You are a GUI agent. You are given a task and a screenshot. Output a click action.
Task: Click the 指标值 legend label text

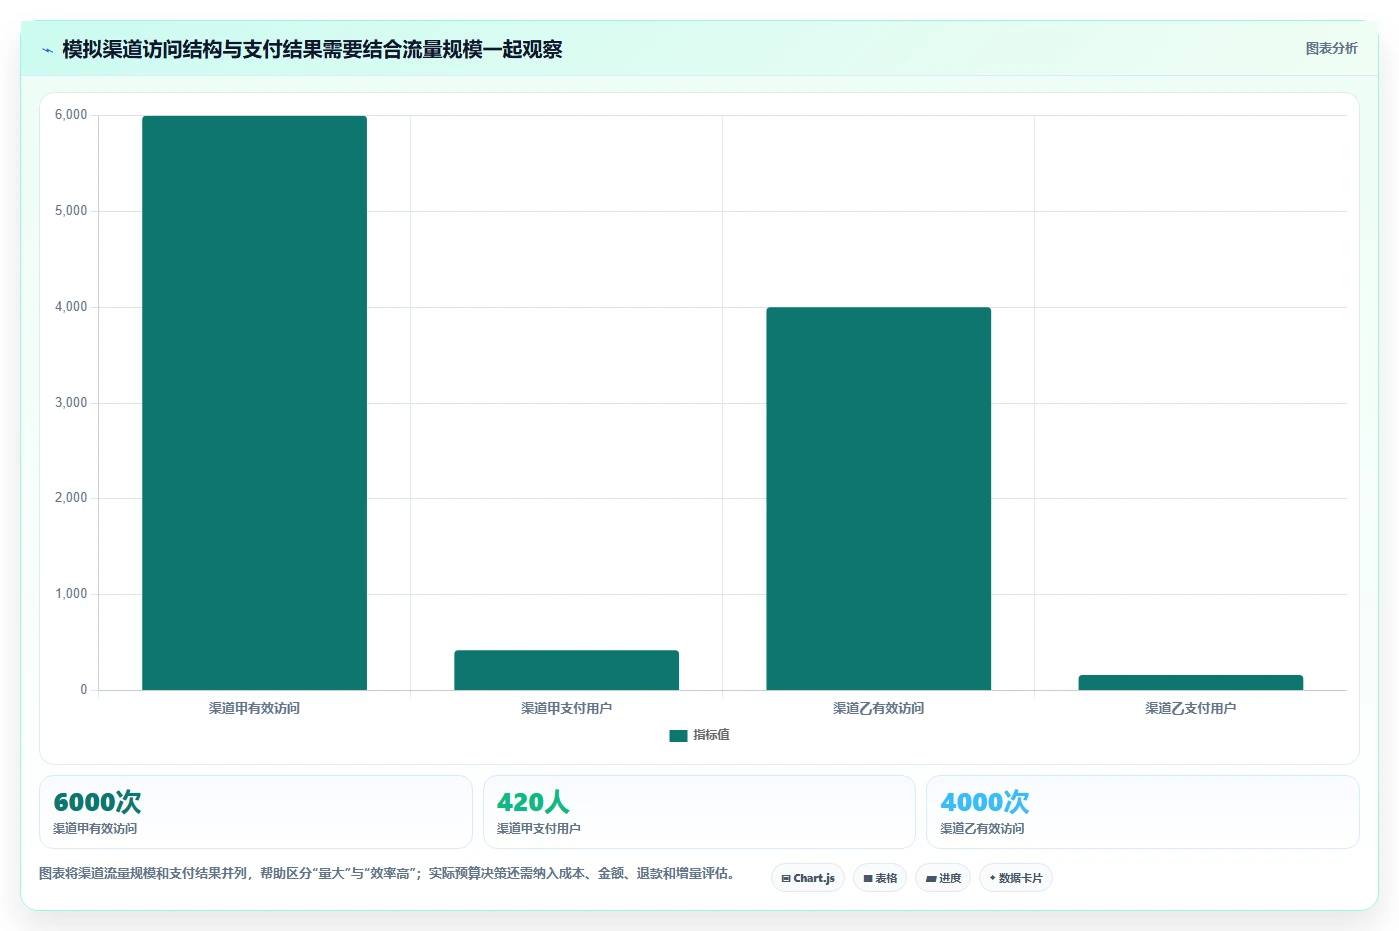pos(711,735)
